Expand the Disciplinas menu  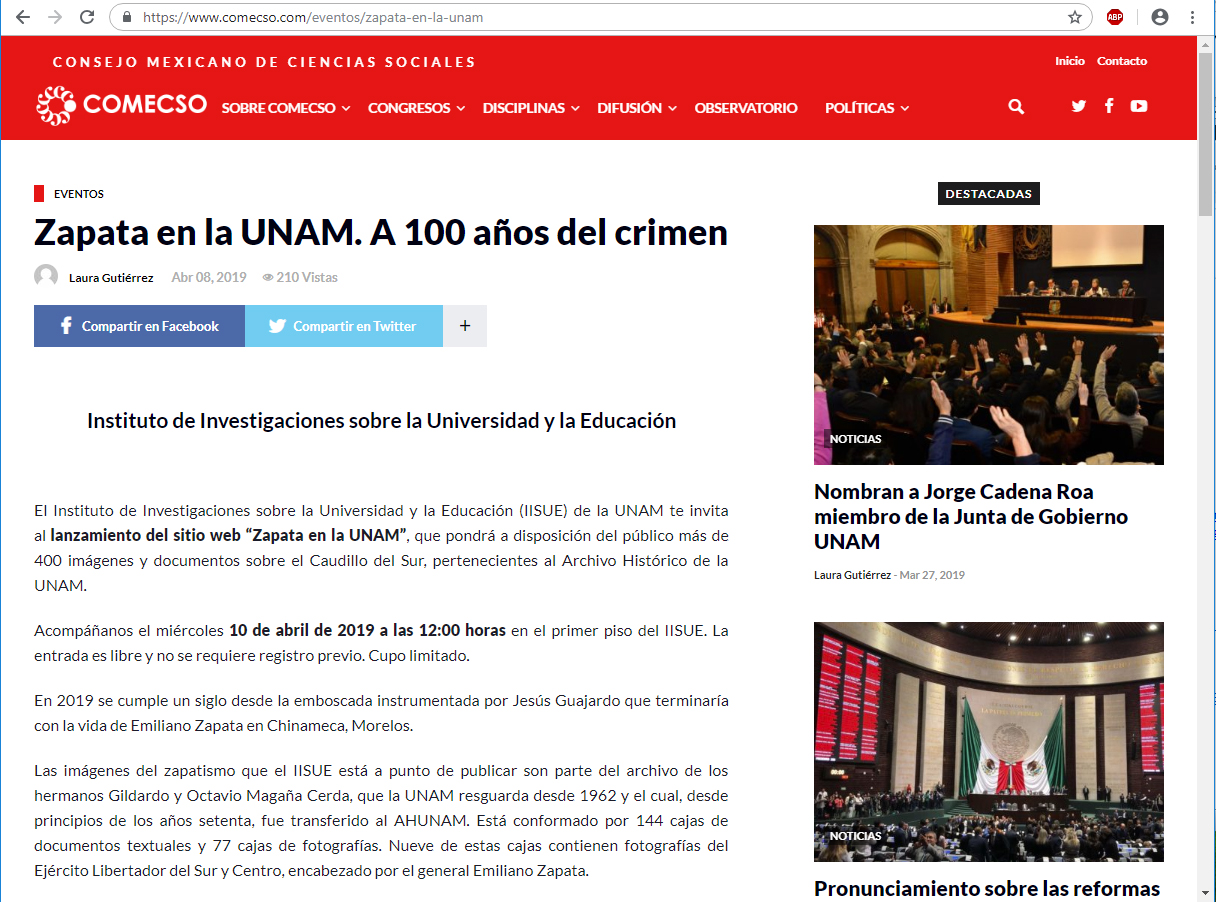[x=531, y=108]
